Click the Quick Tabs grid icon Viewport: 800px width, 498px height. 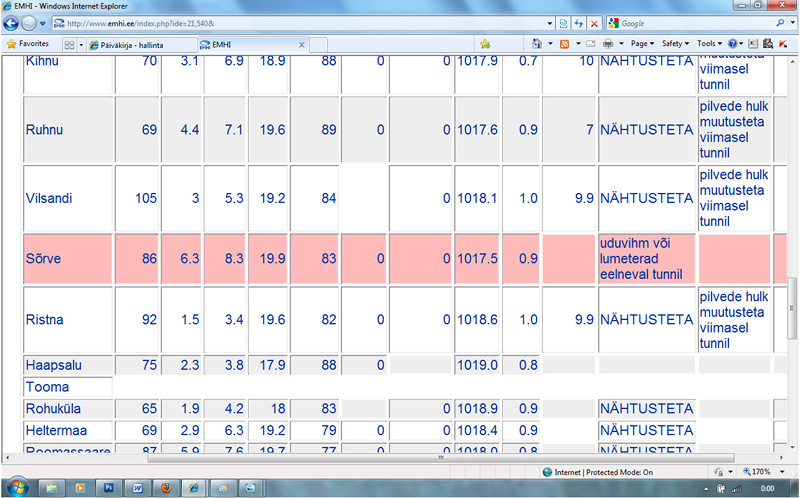click(69, 44)
